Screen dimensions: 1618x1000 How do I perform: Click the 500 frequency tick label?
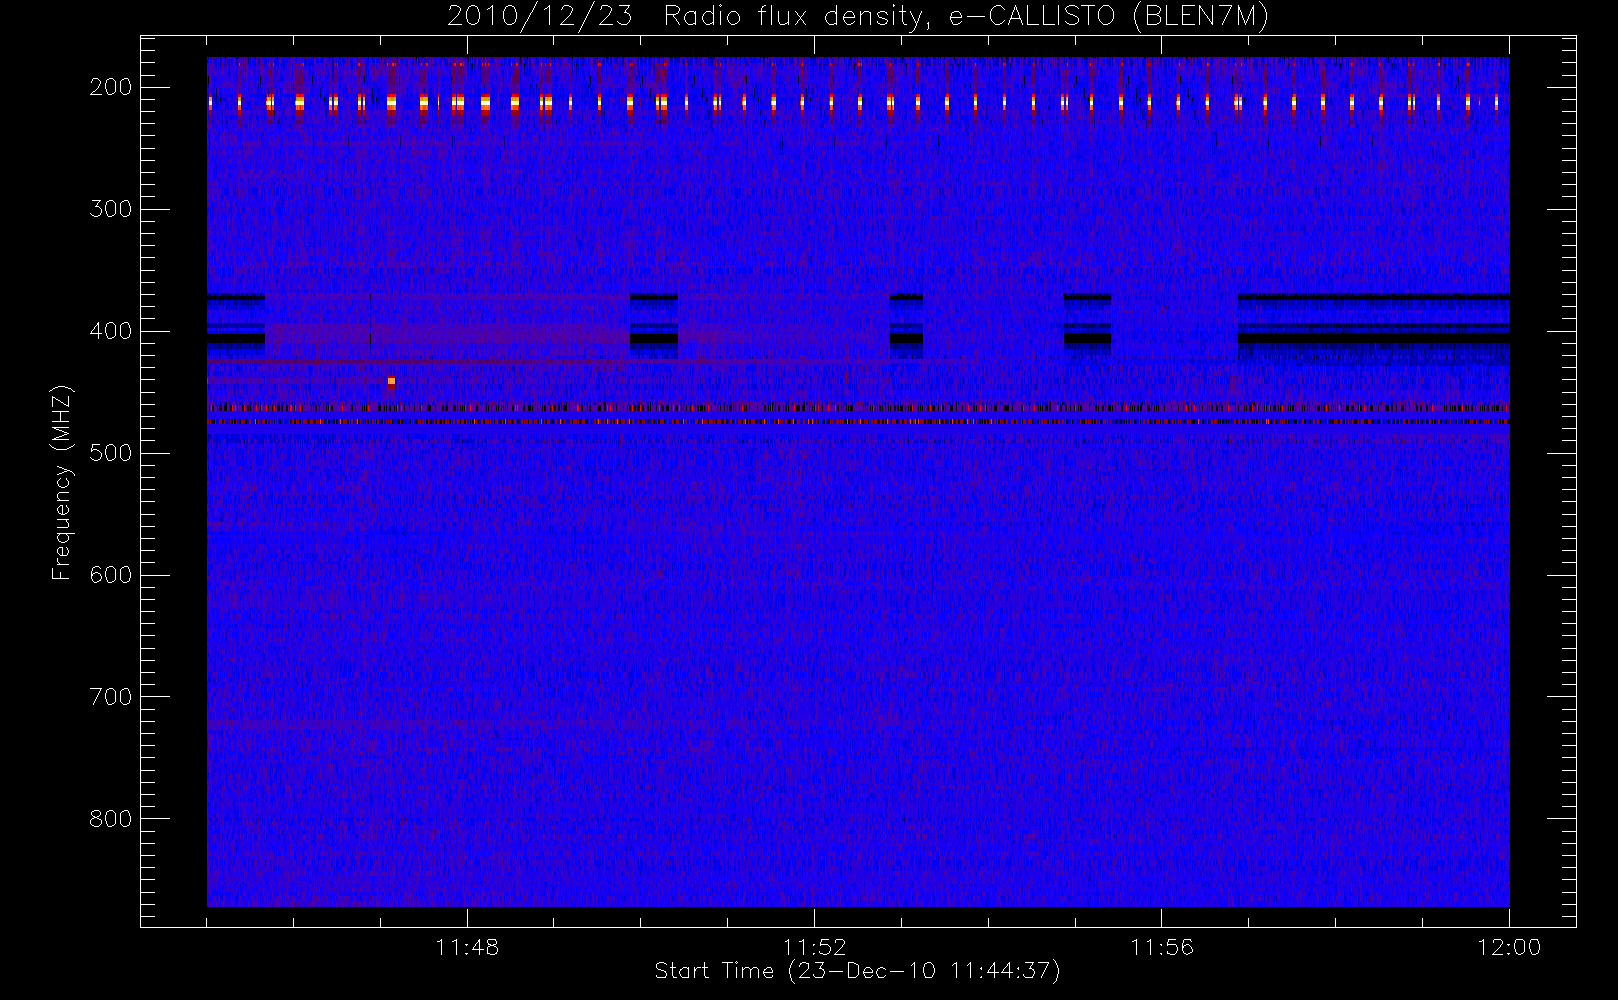[111, 453]
